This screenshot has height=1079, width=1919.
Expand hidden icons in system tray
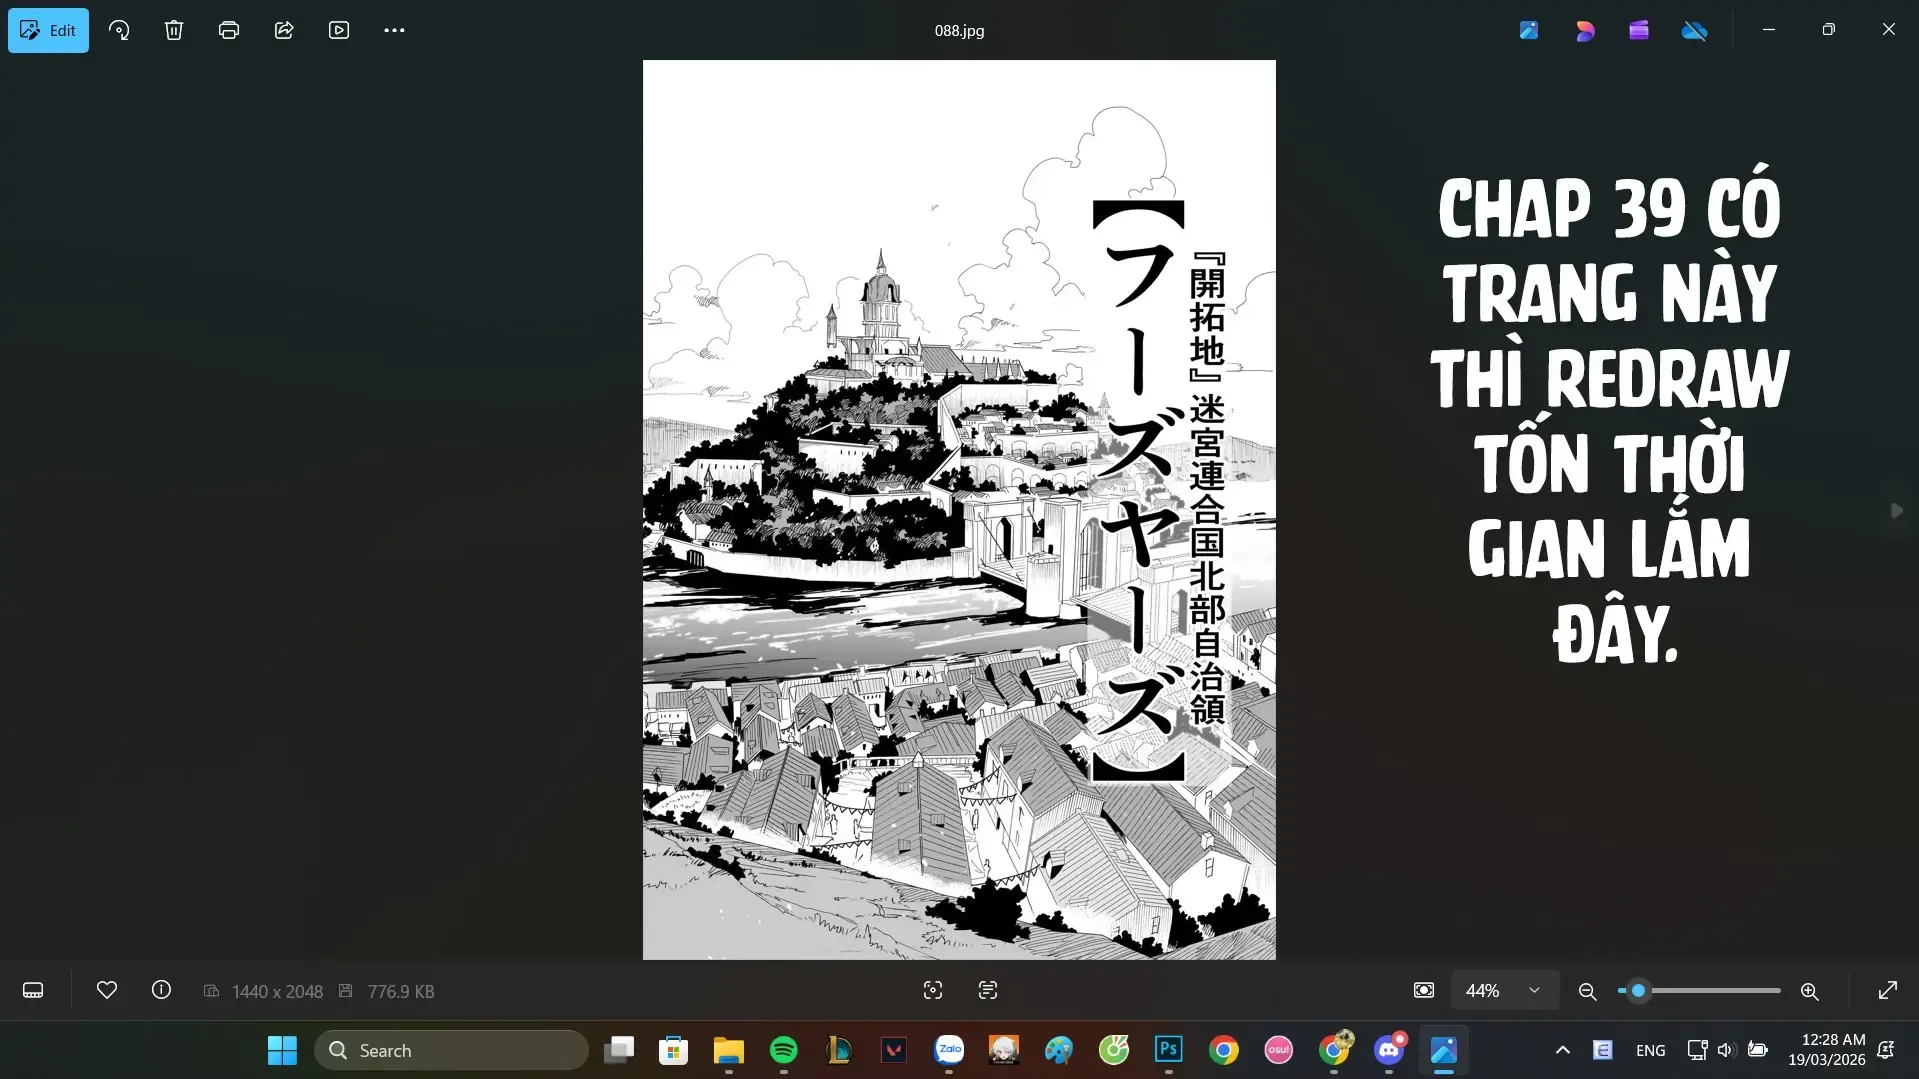coord(1563,1050)
